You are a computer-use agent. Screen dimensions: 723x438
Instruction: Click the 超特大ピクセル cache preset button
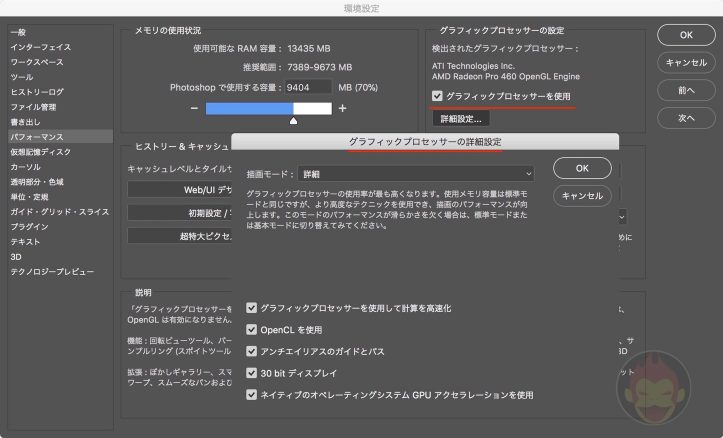180,236
